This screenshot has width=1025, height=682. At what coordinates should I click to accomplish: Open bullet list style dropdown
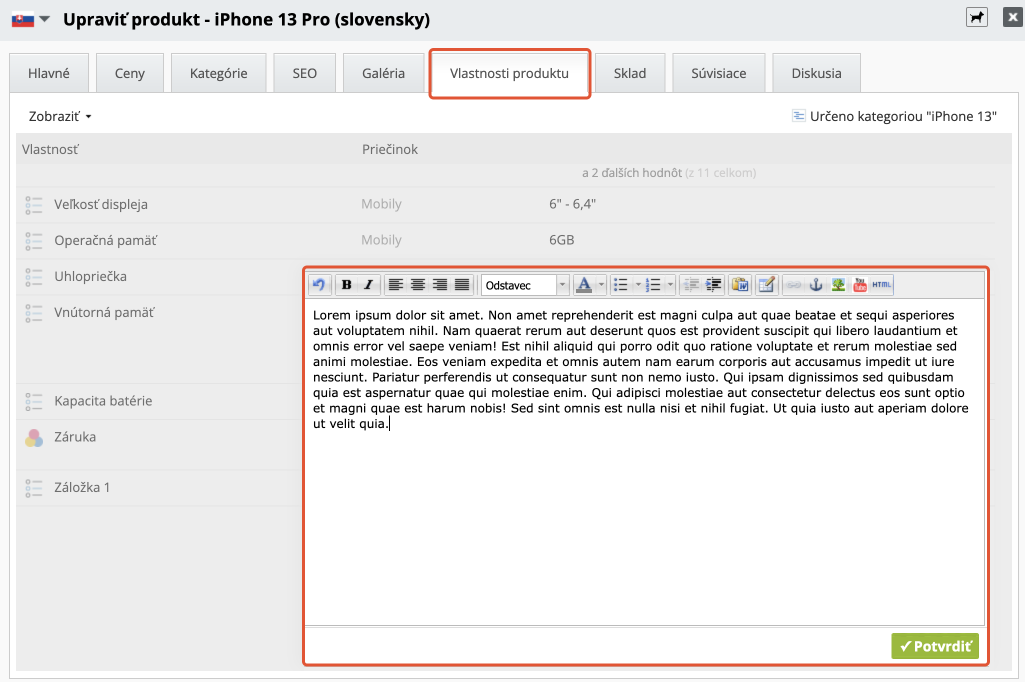tap(638, 284)
